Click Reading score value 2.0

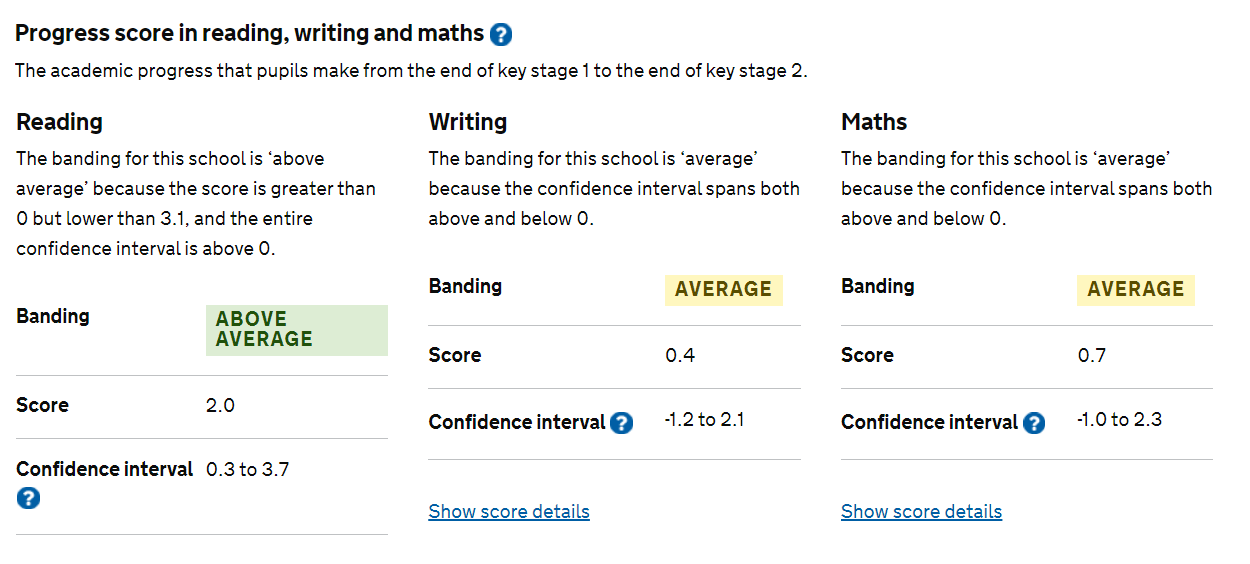(220, 405)
